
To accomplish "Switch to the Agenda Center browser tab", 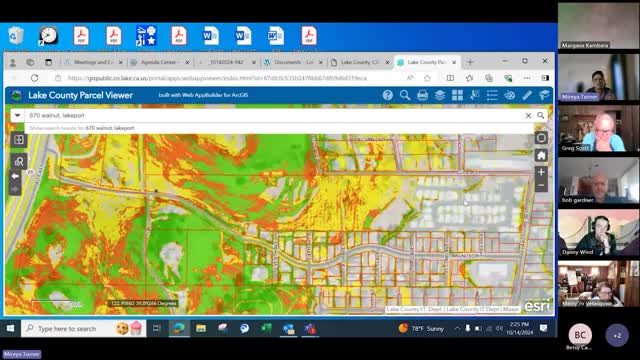I will point(159,62).
